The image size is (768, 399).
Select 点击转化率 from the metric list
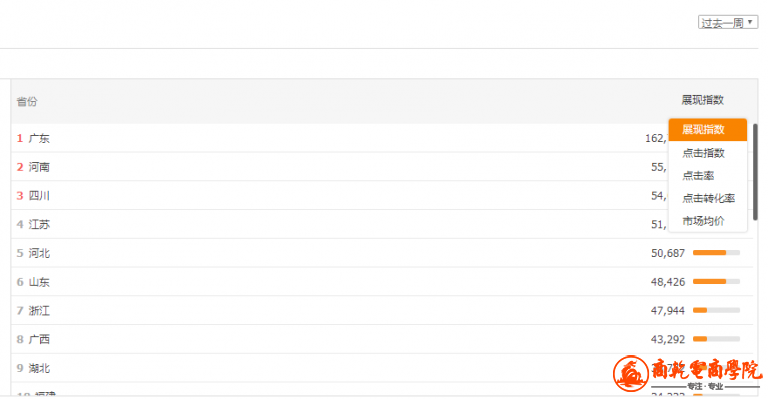click(707, 198)
